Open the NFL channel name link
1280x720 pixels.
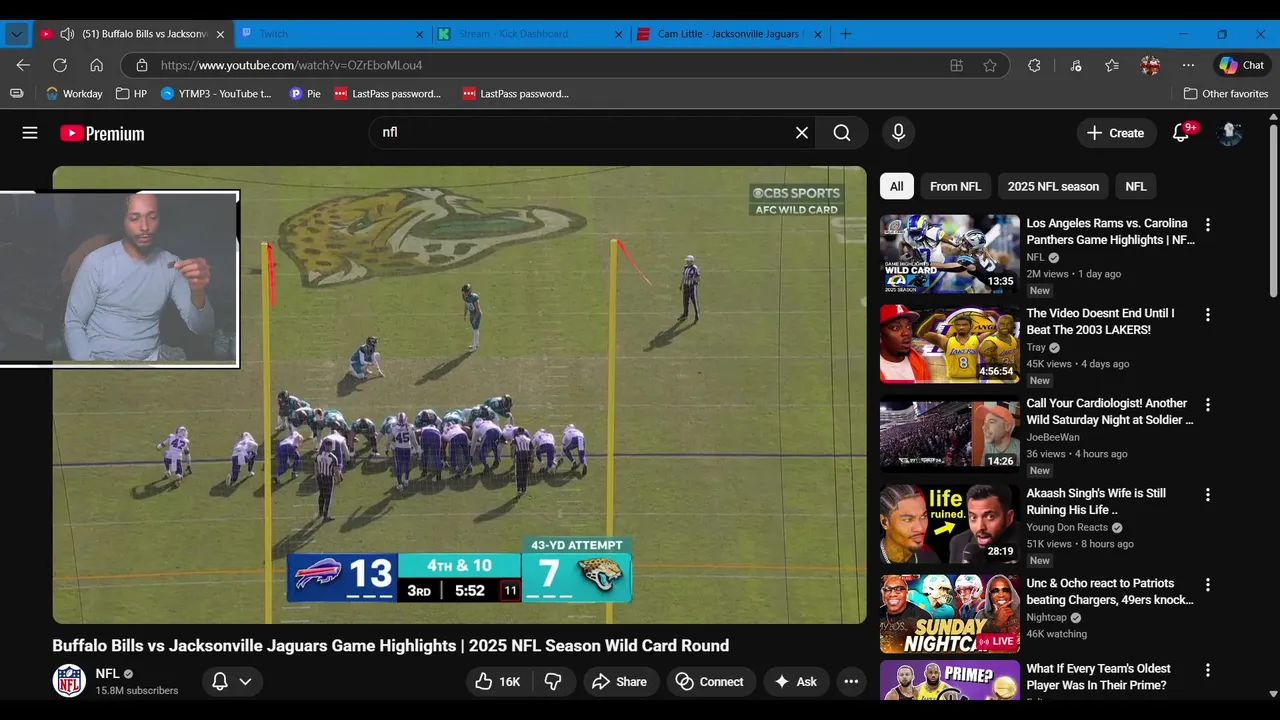tap(107, 674)
